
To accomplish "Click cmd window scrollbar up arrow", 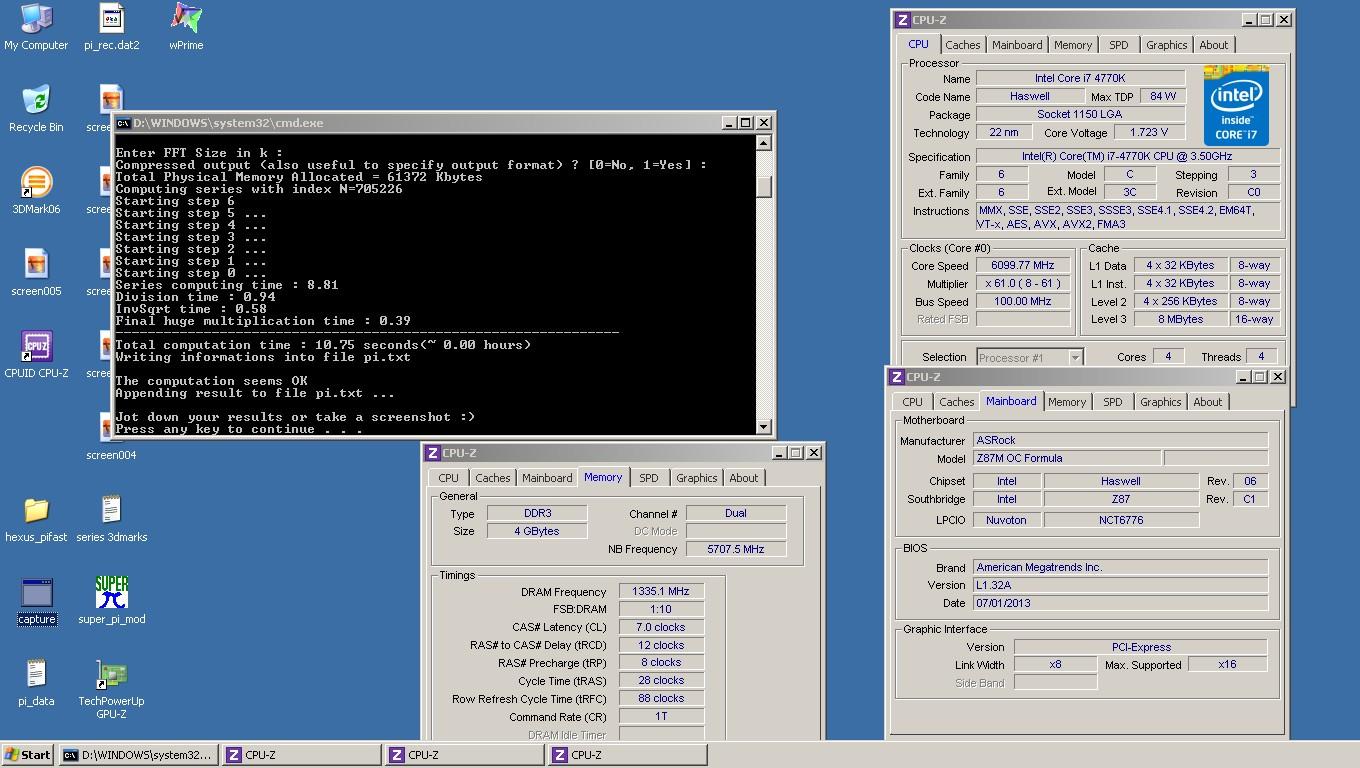I will tap(764, 142).
